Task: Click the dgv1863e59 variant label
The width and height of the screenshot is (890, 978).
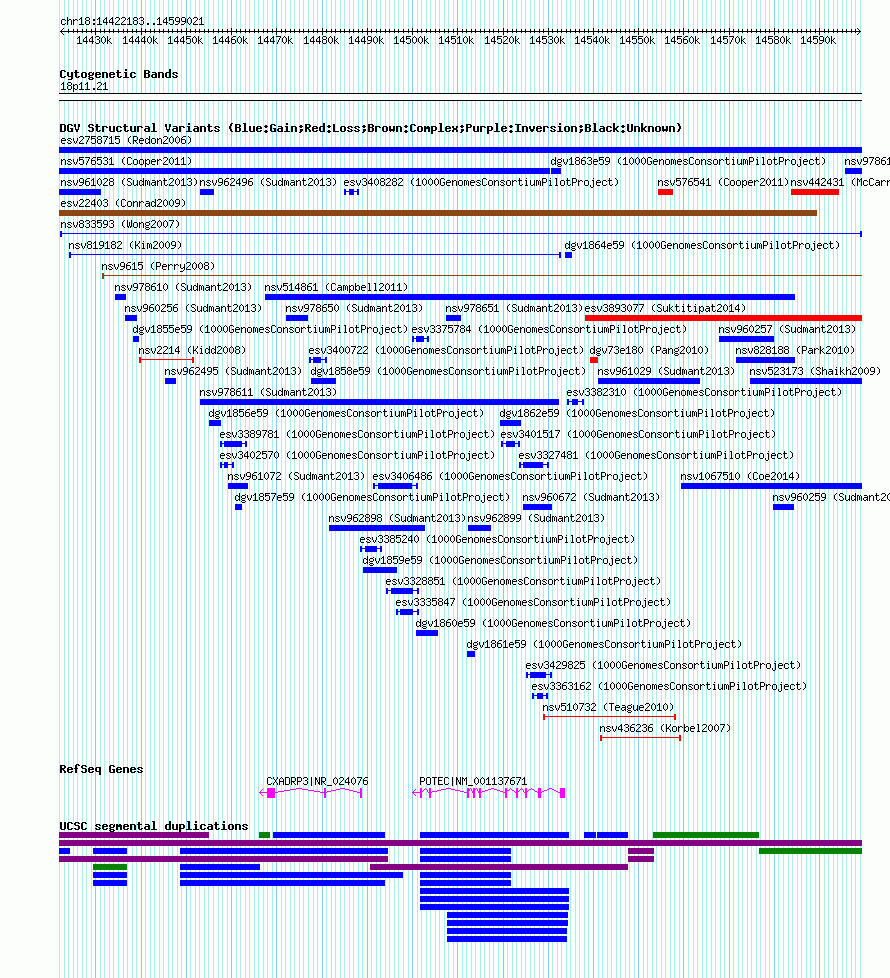Action: (688, 162)
